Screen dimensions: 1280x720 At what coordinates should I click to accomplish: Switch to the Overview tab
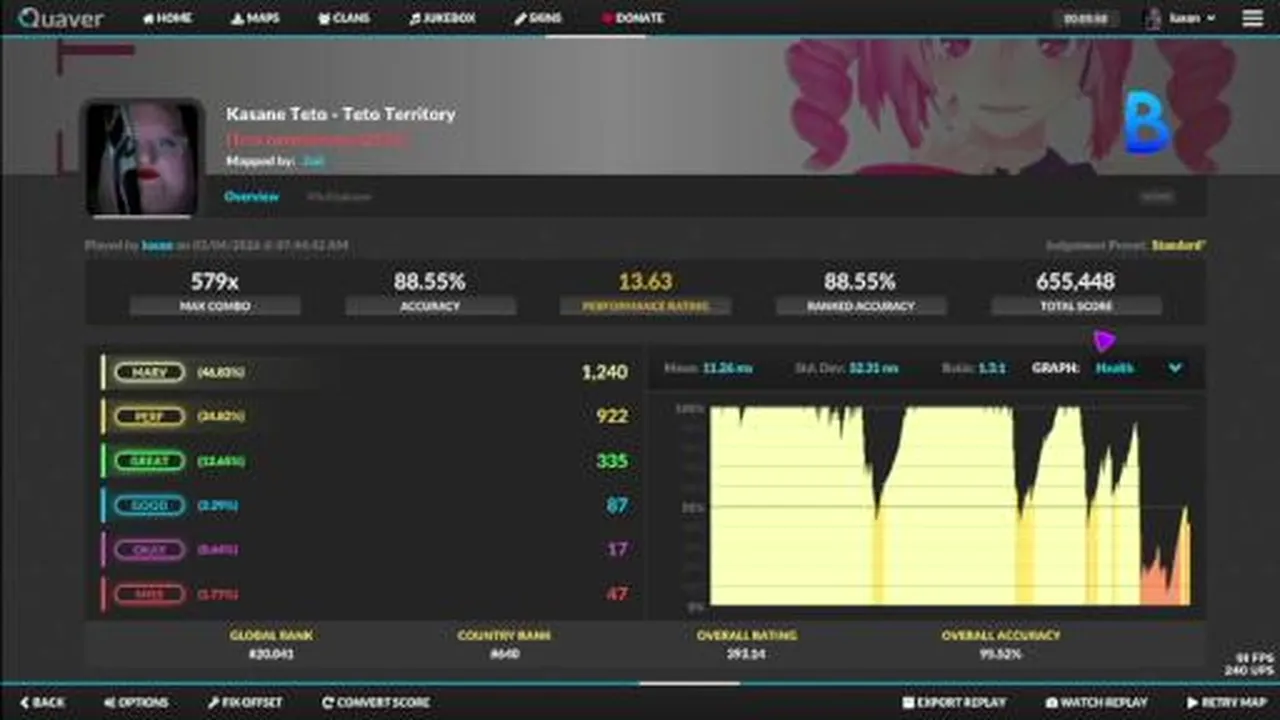pyautogui.click(x=251, y=197)
